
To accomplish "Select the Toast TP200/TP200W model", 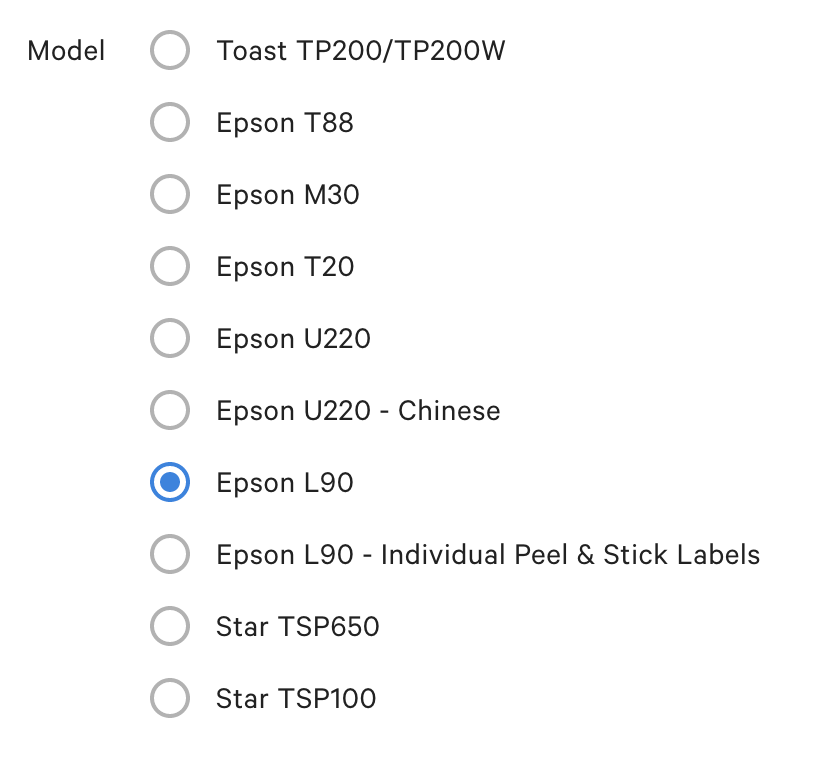I will pyautogui.click(x=170, y=50).
